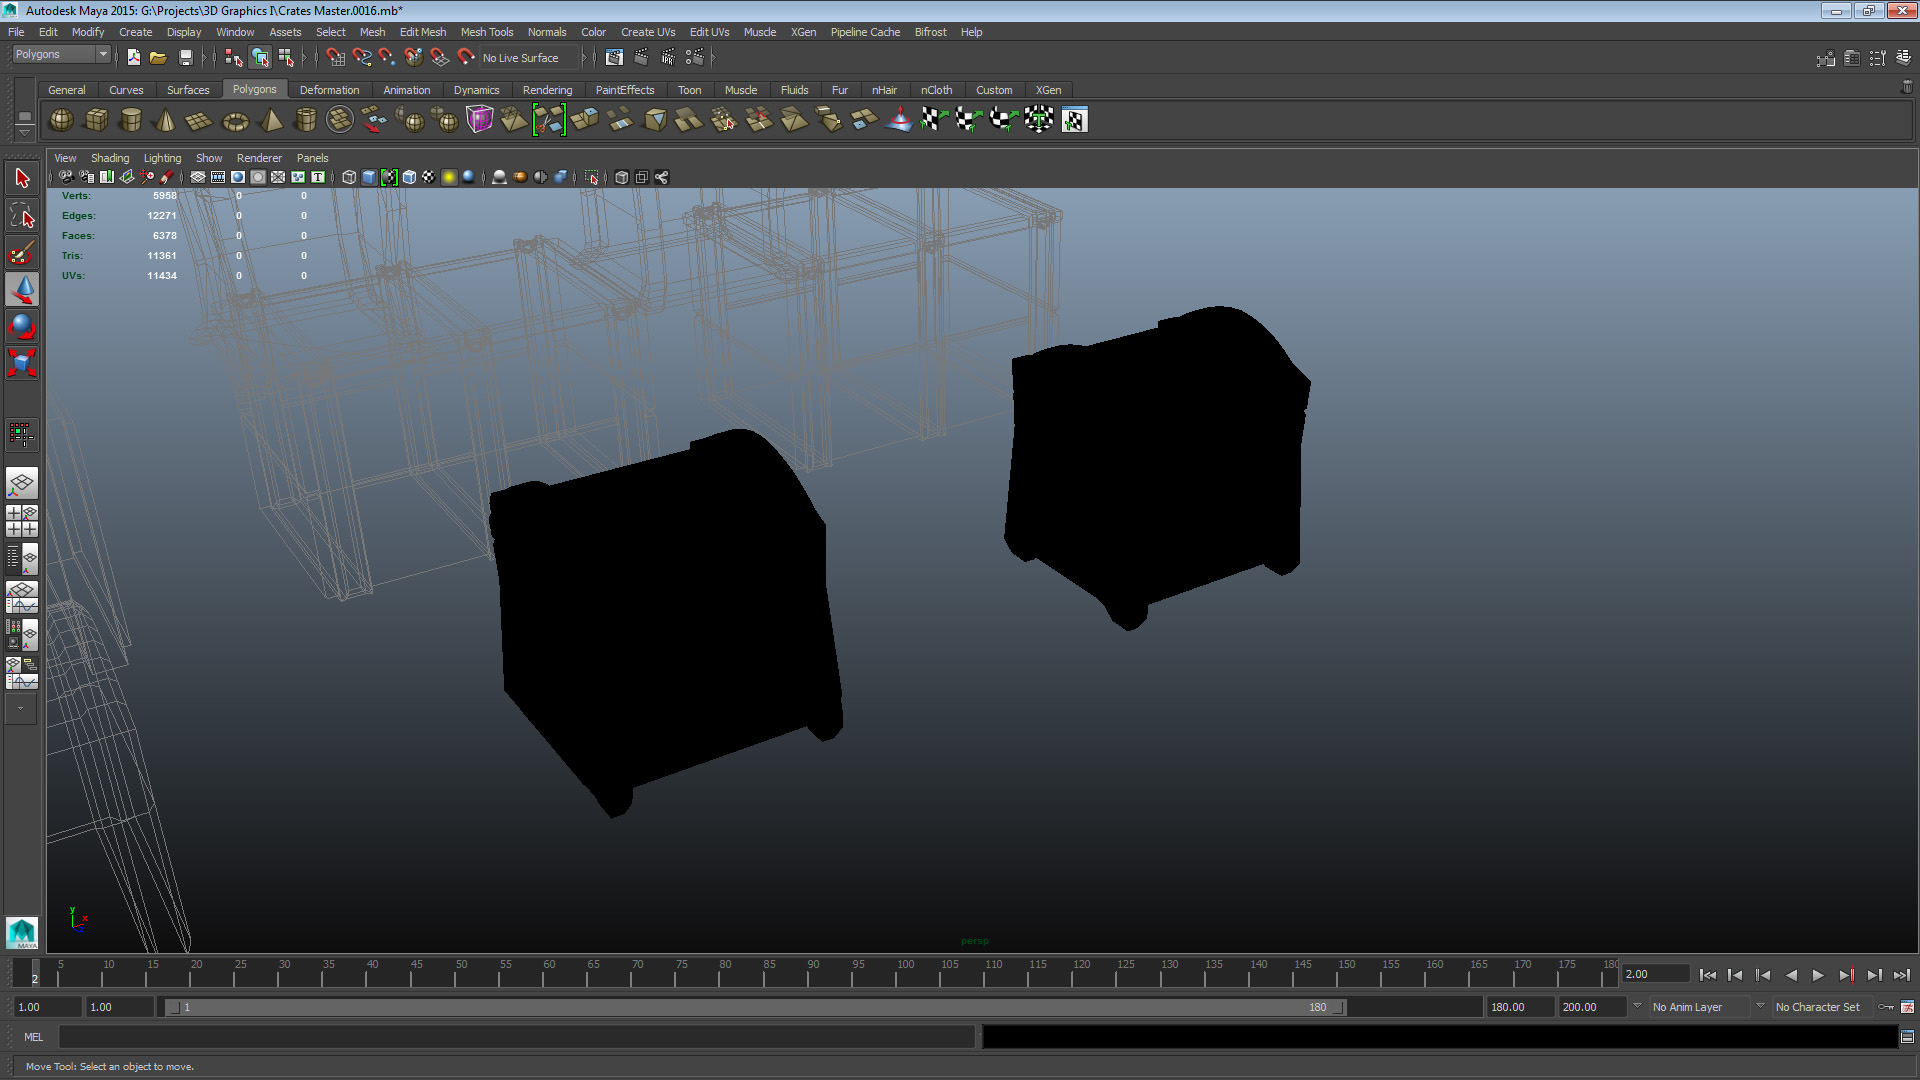Click the MEL command input field
This screenshot has height=1080, width=1920.
coord(515,1037)
